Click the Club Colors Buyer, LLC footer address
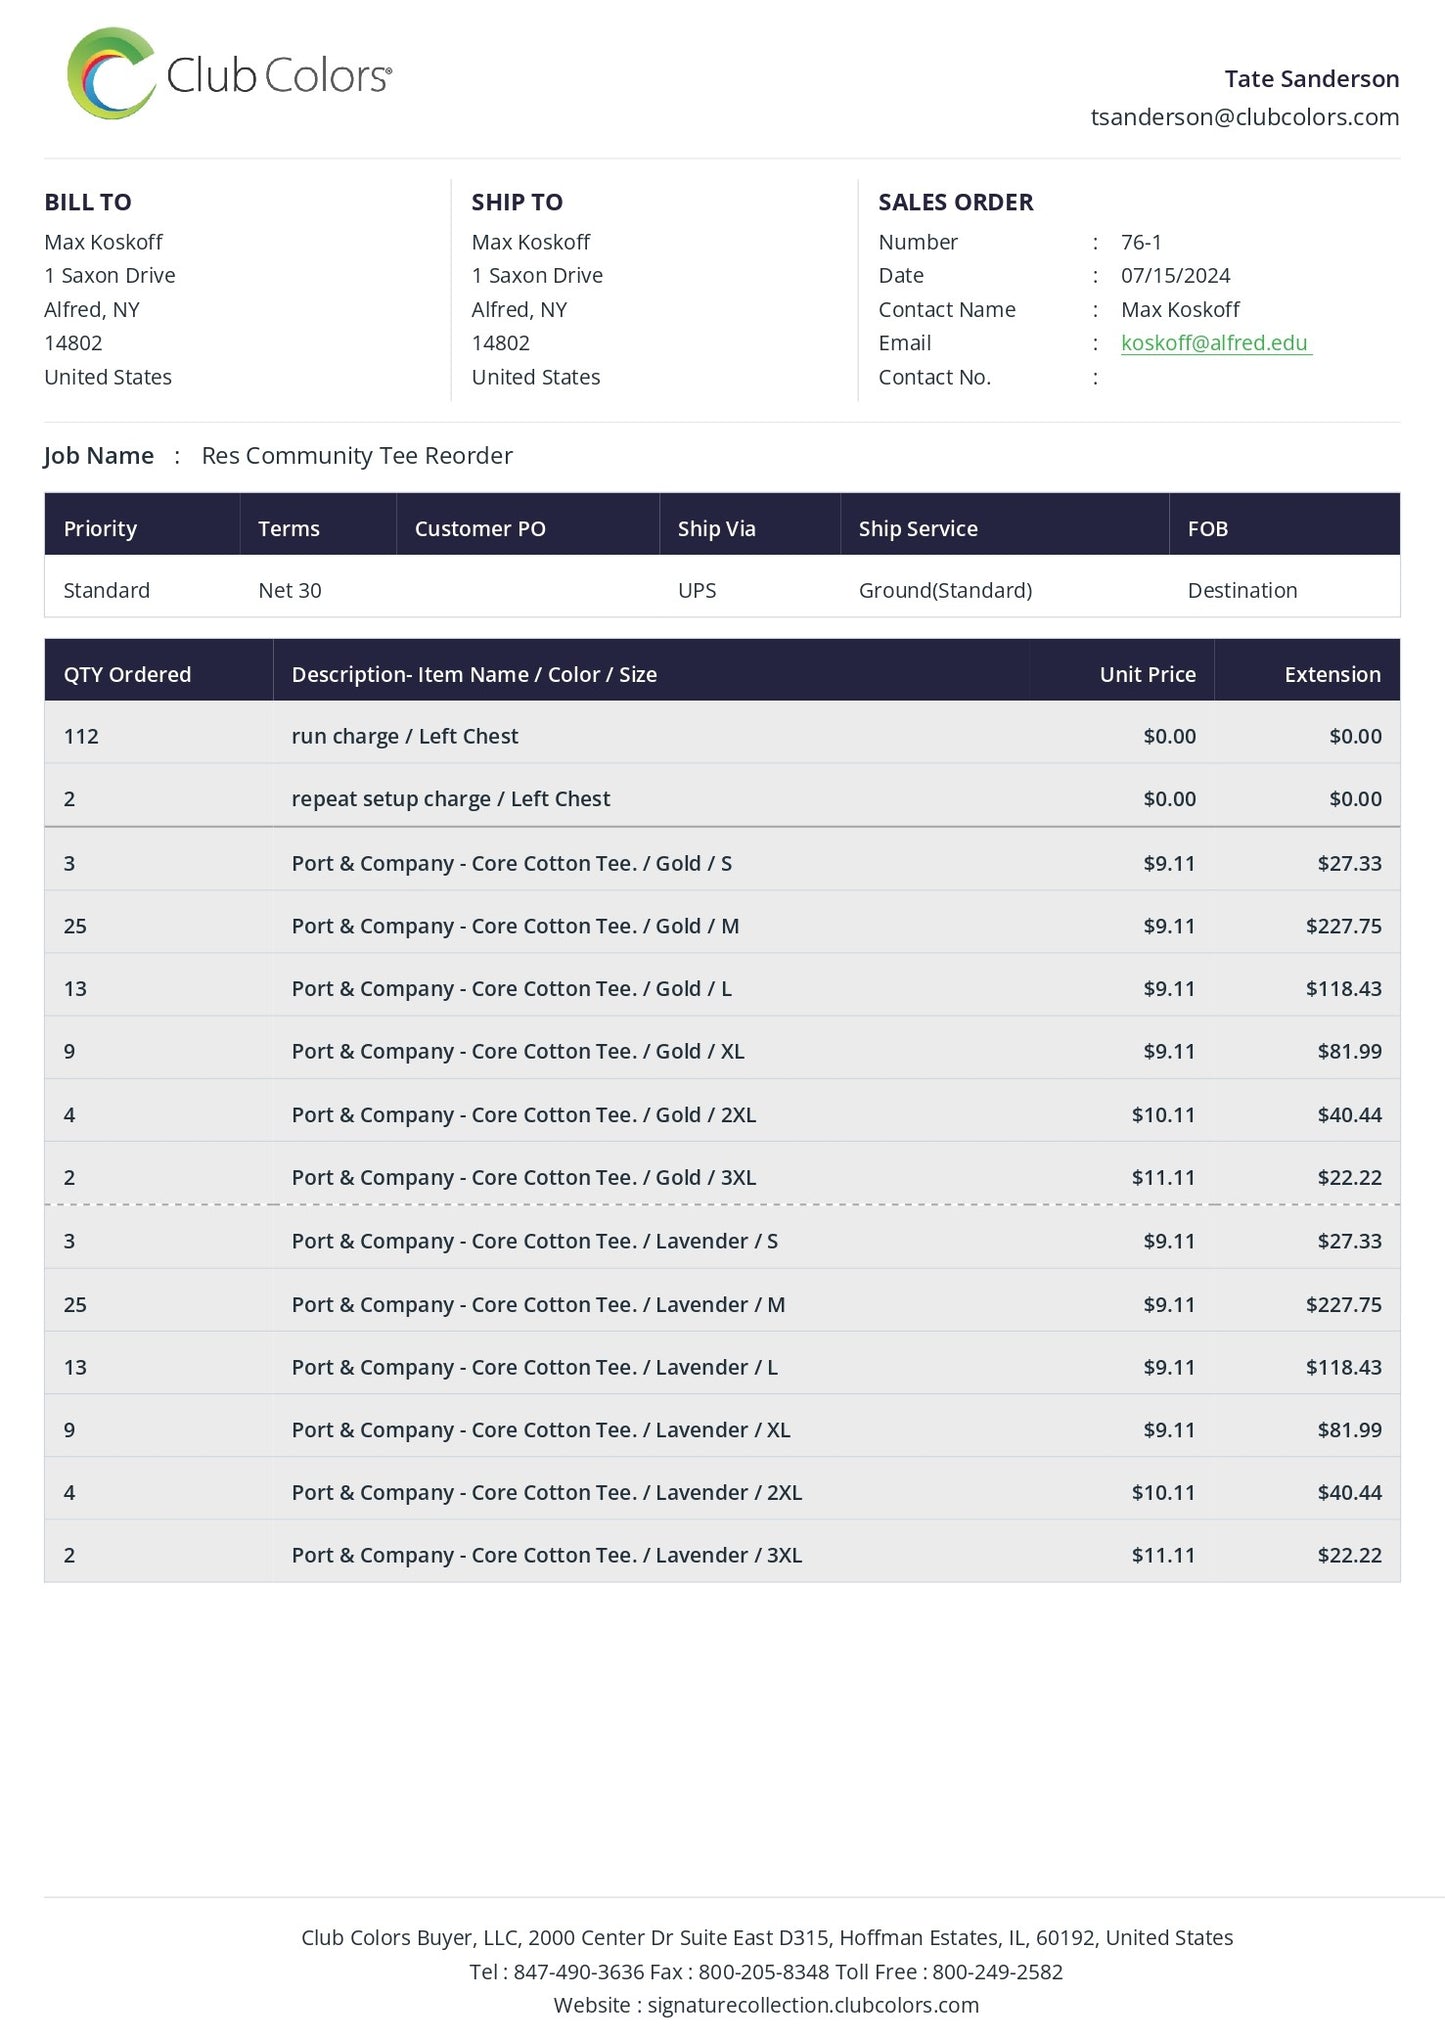The height and width of the screenshot is (2040, 1445). click(x=767, y=1937)
